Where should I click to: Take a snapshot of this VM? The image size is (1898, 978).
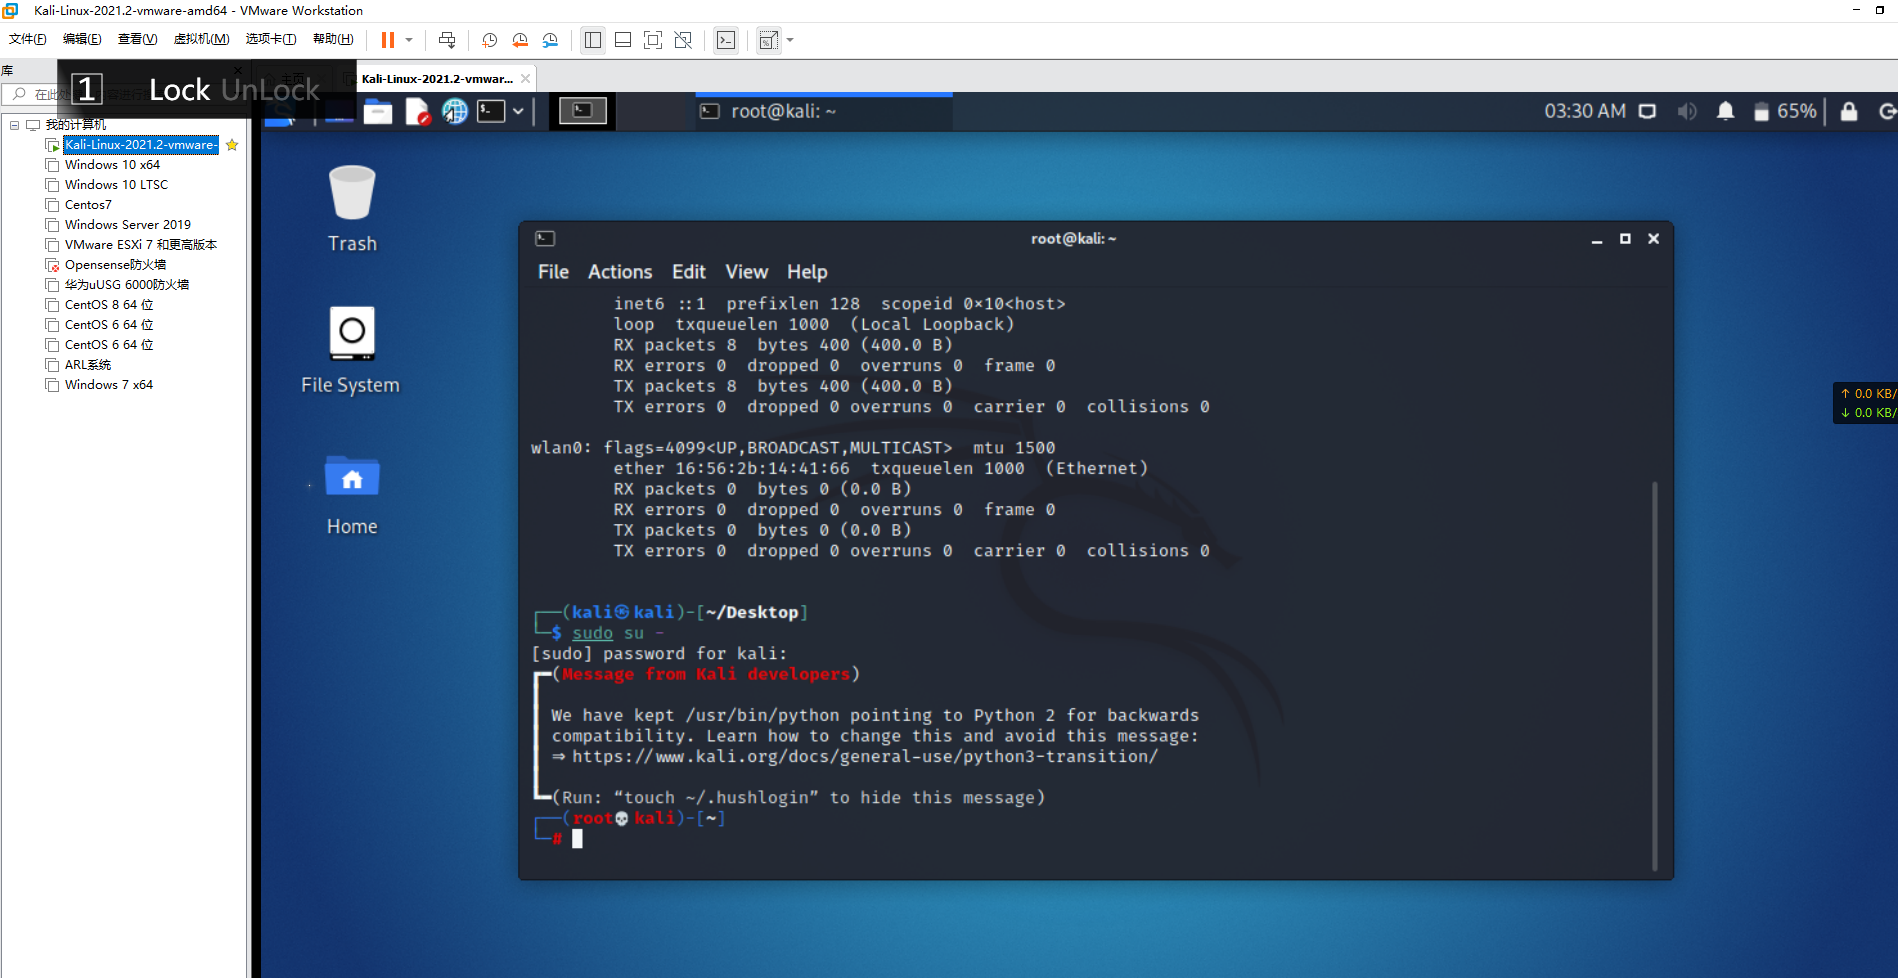pyautogui.click(x=489, y=40)
